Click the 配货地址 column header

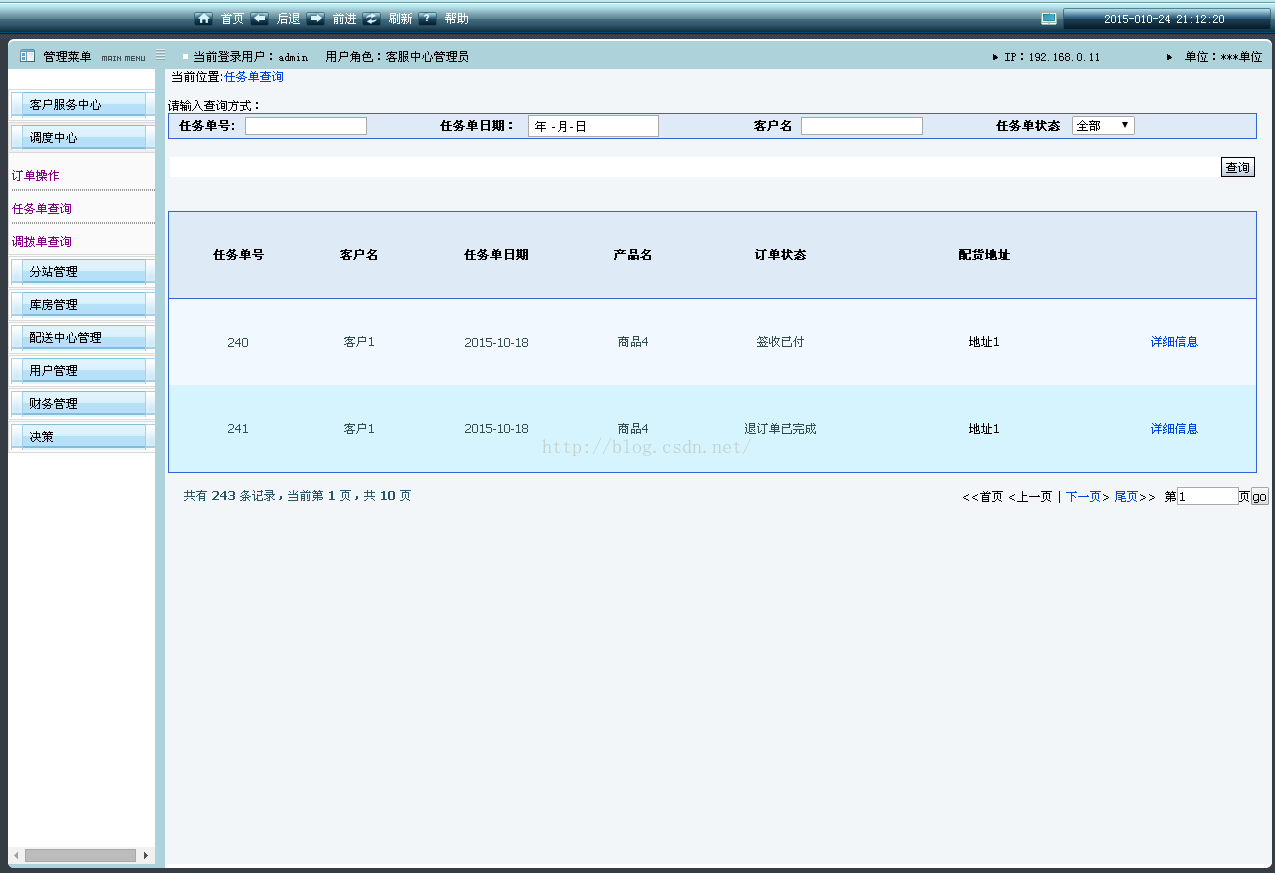tap(984, 255)
